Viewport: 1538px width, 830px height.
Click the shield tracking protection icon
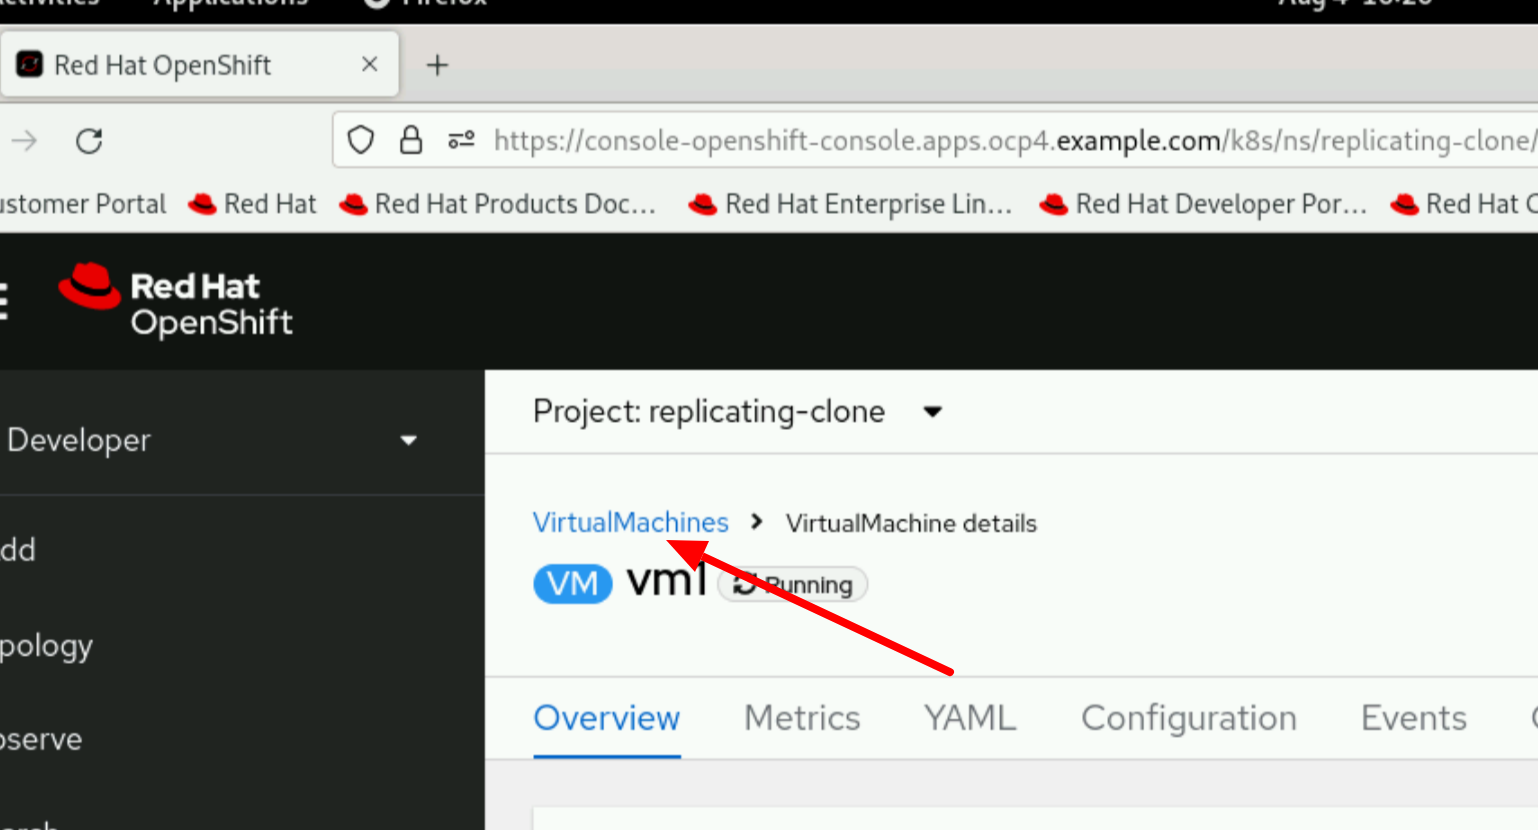[x=361, y=141]
